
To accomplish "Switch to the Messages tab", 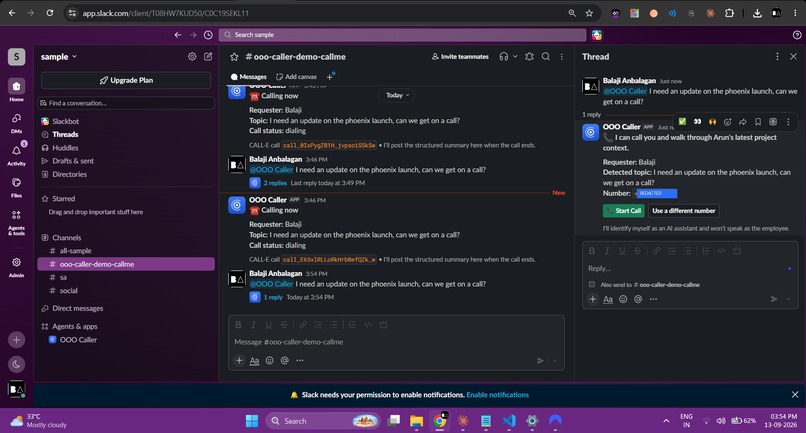I will click(x=249, y=77).
